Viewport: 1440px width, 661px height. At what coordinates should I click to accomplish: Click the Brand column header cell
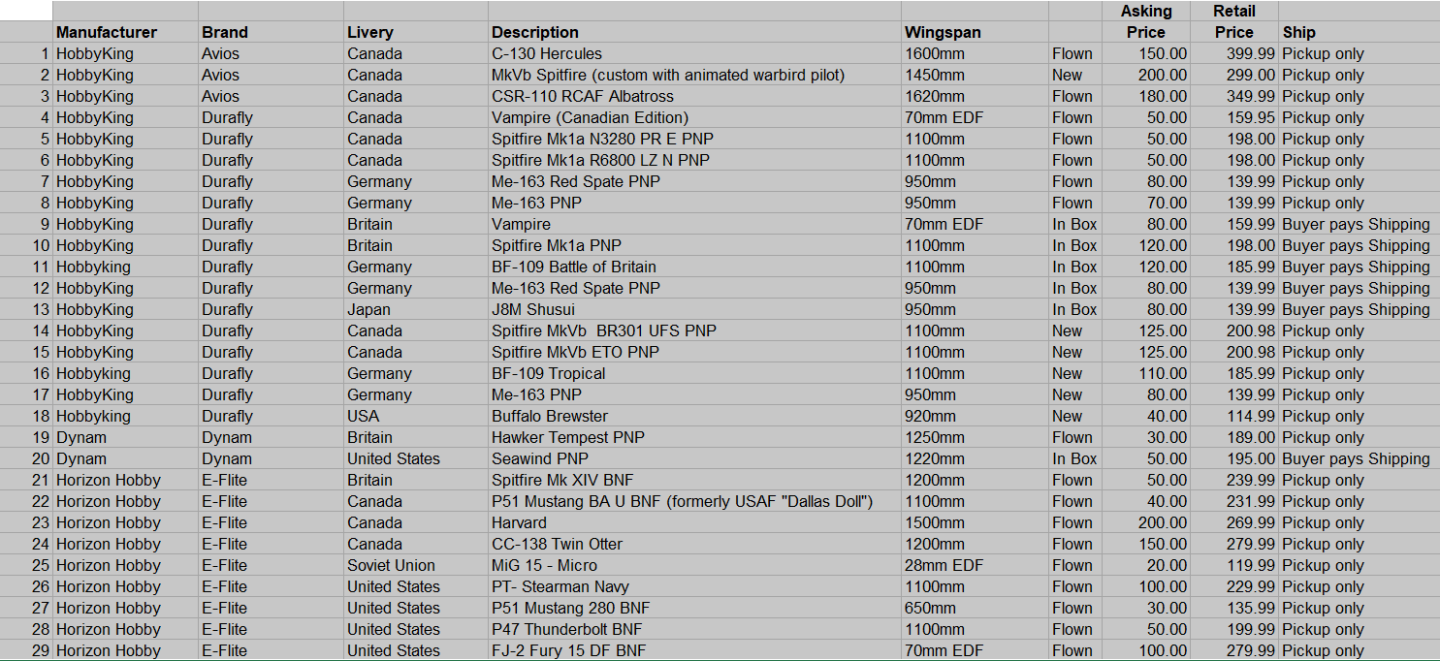coord(270,32)
